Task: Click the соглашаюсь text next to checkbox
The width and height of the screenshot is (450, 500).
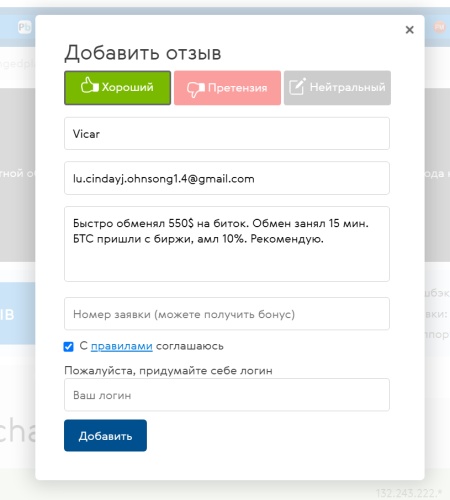Action: 190,346
